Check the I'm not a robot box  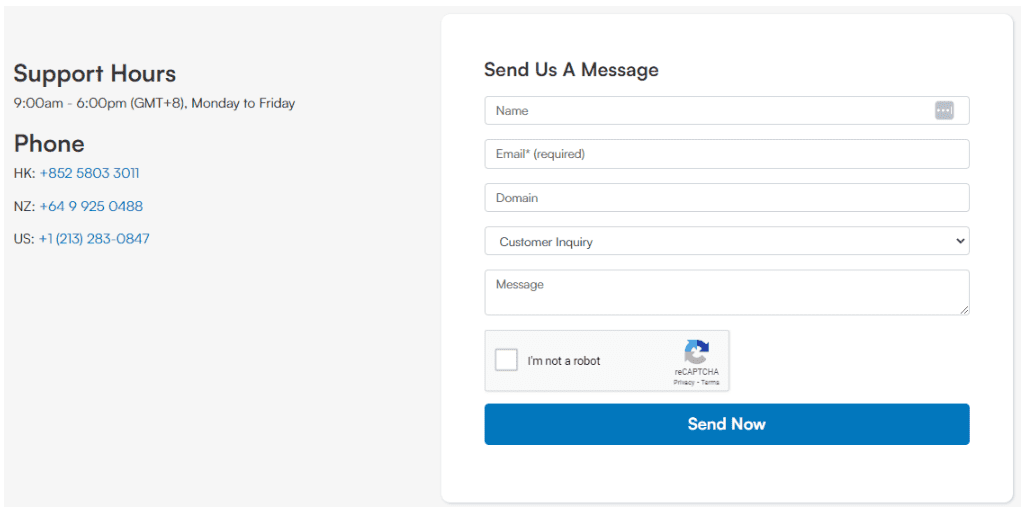506,360
